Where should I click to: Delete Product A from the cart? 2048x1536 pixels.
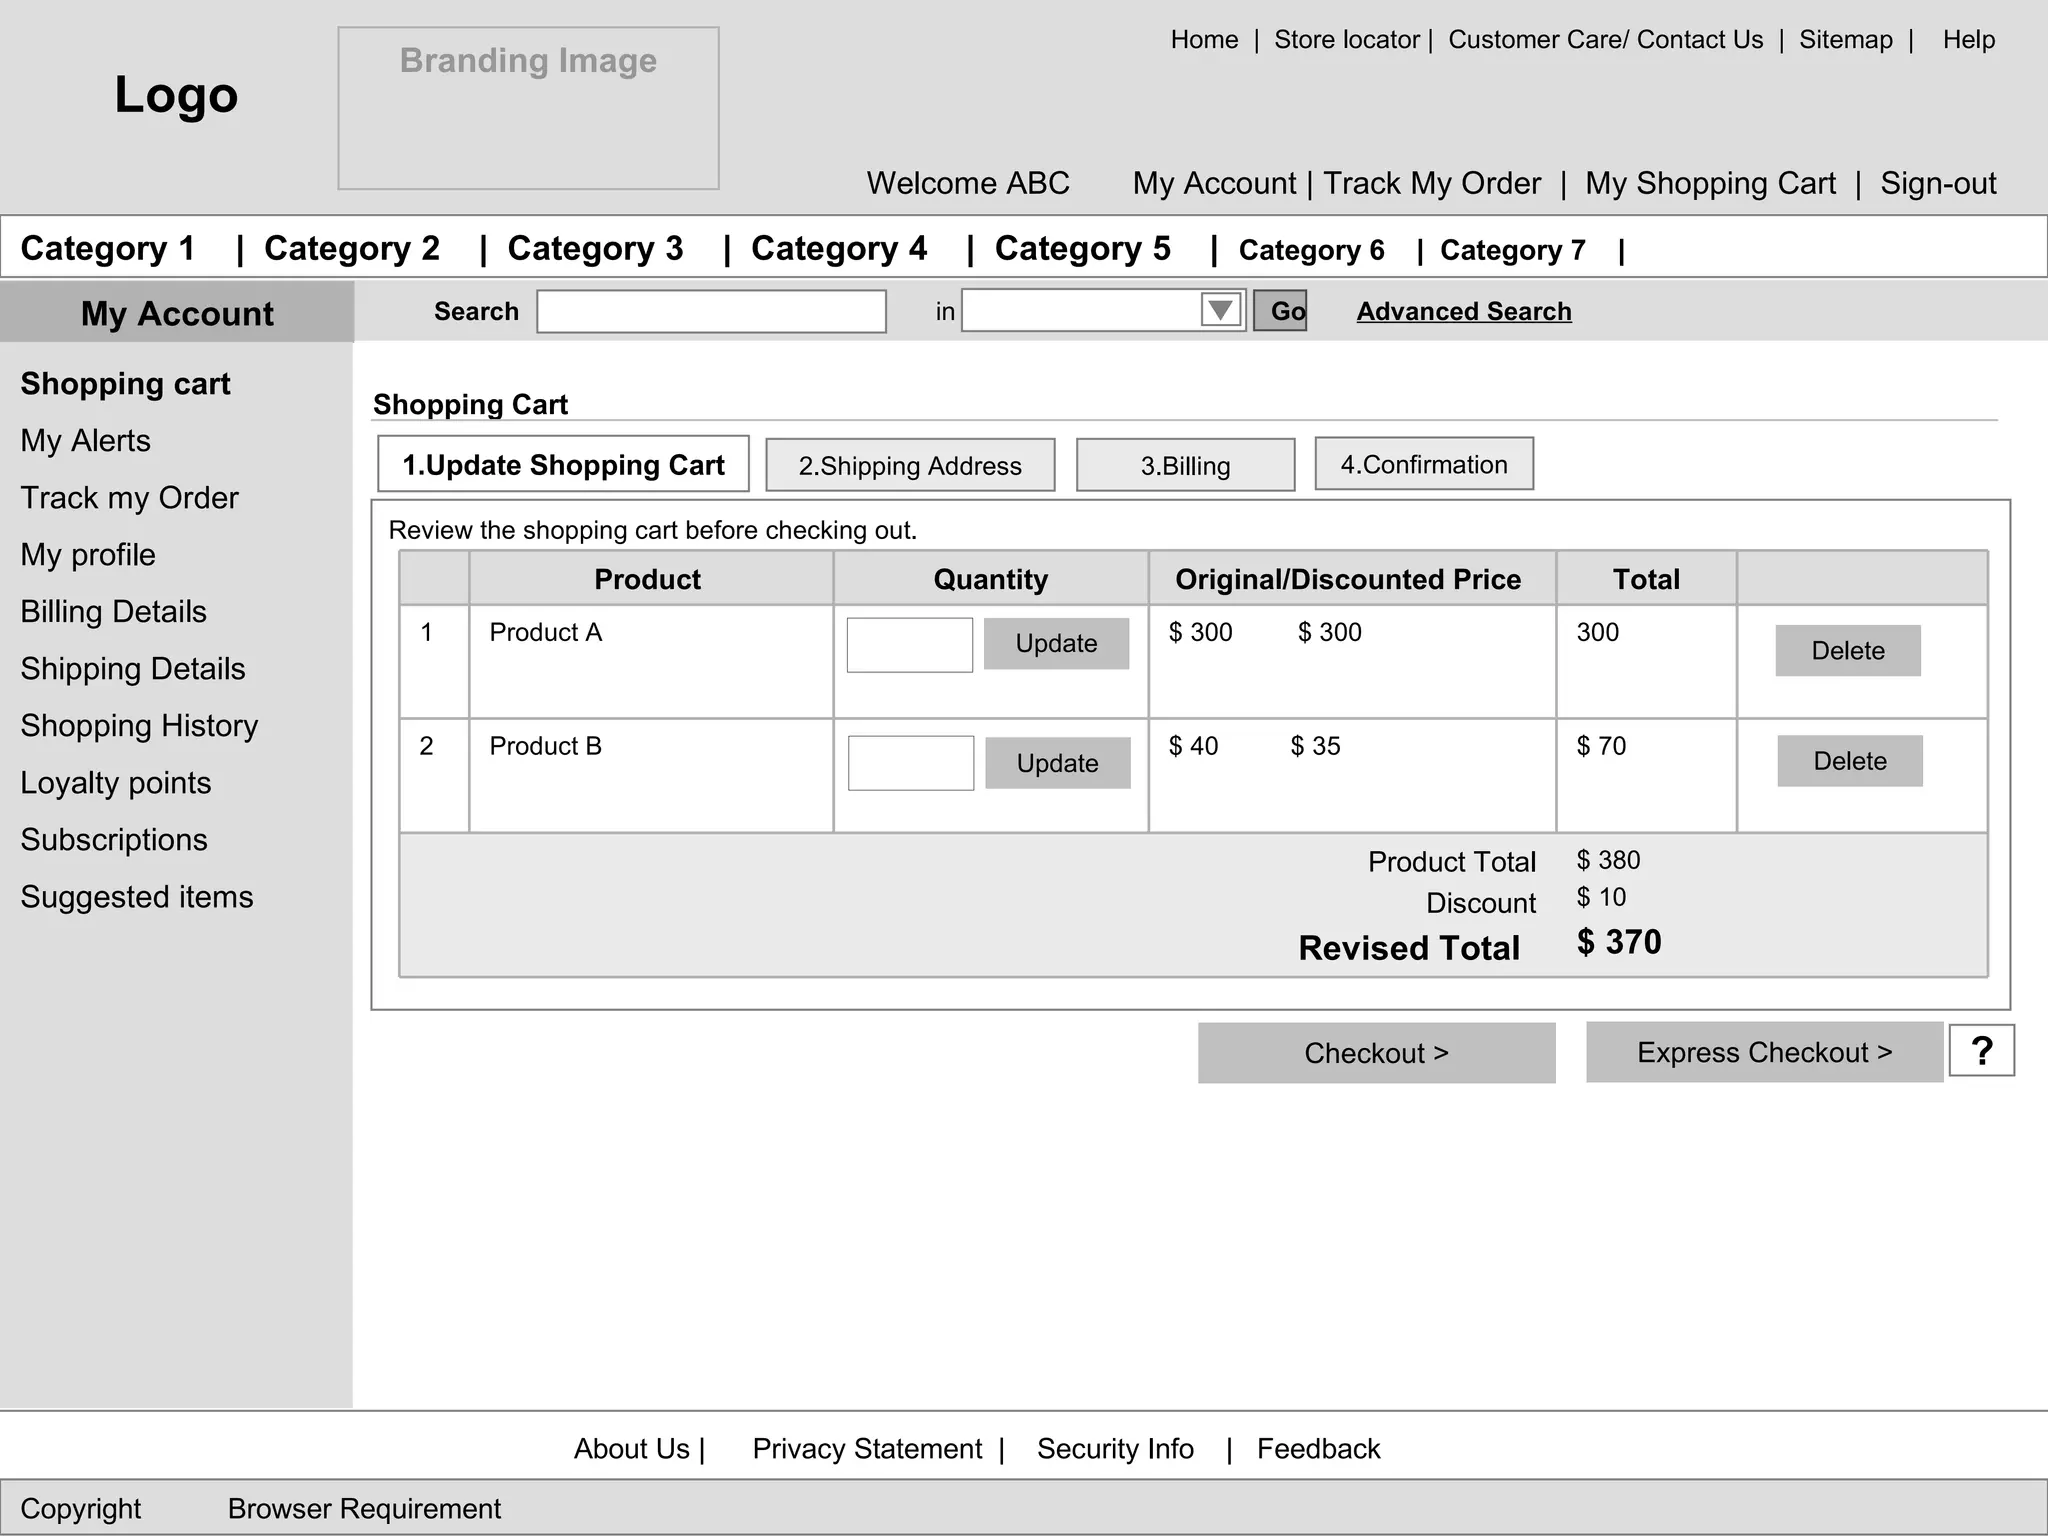click(x=1848, y=651)
